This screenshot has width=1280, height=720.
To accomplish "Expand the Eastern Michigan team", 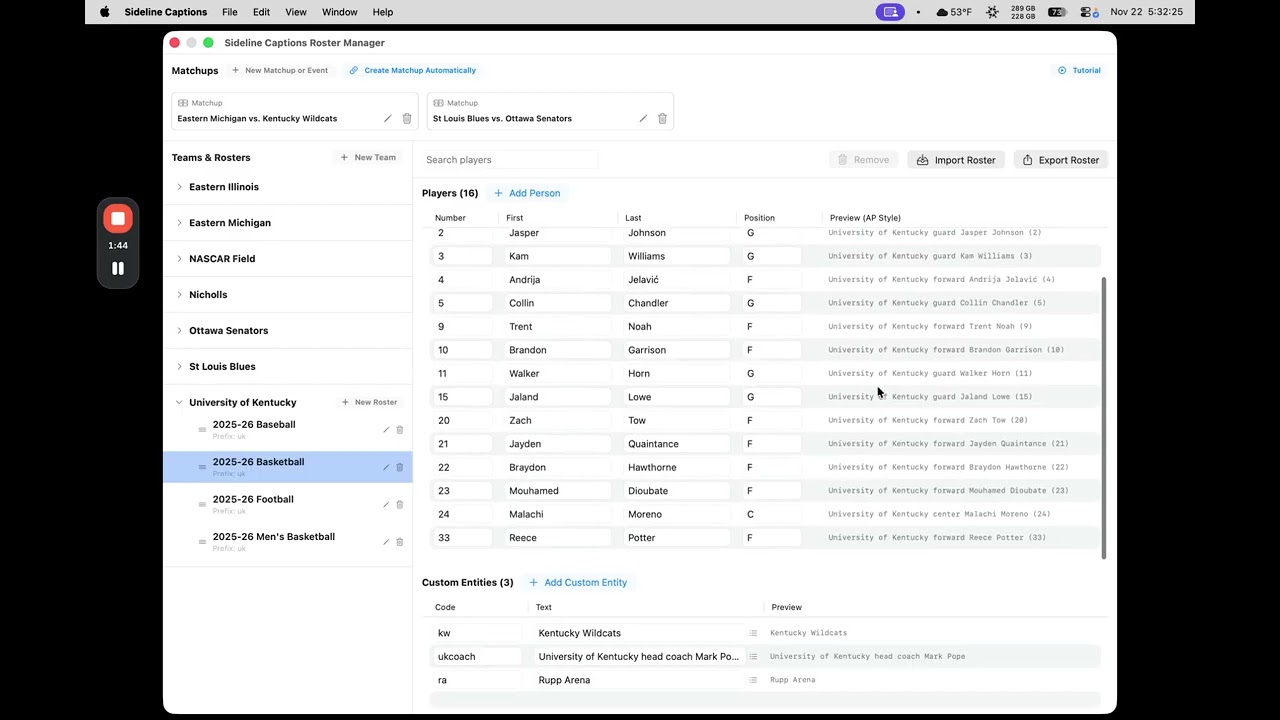I will 179,223.
